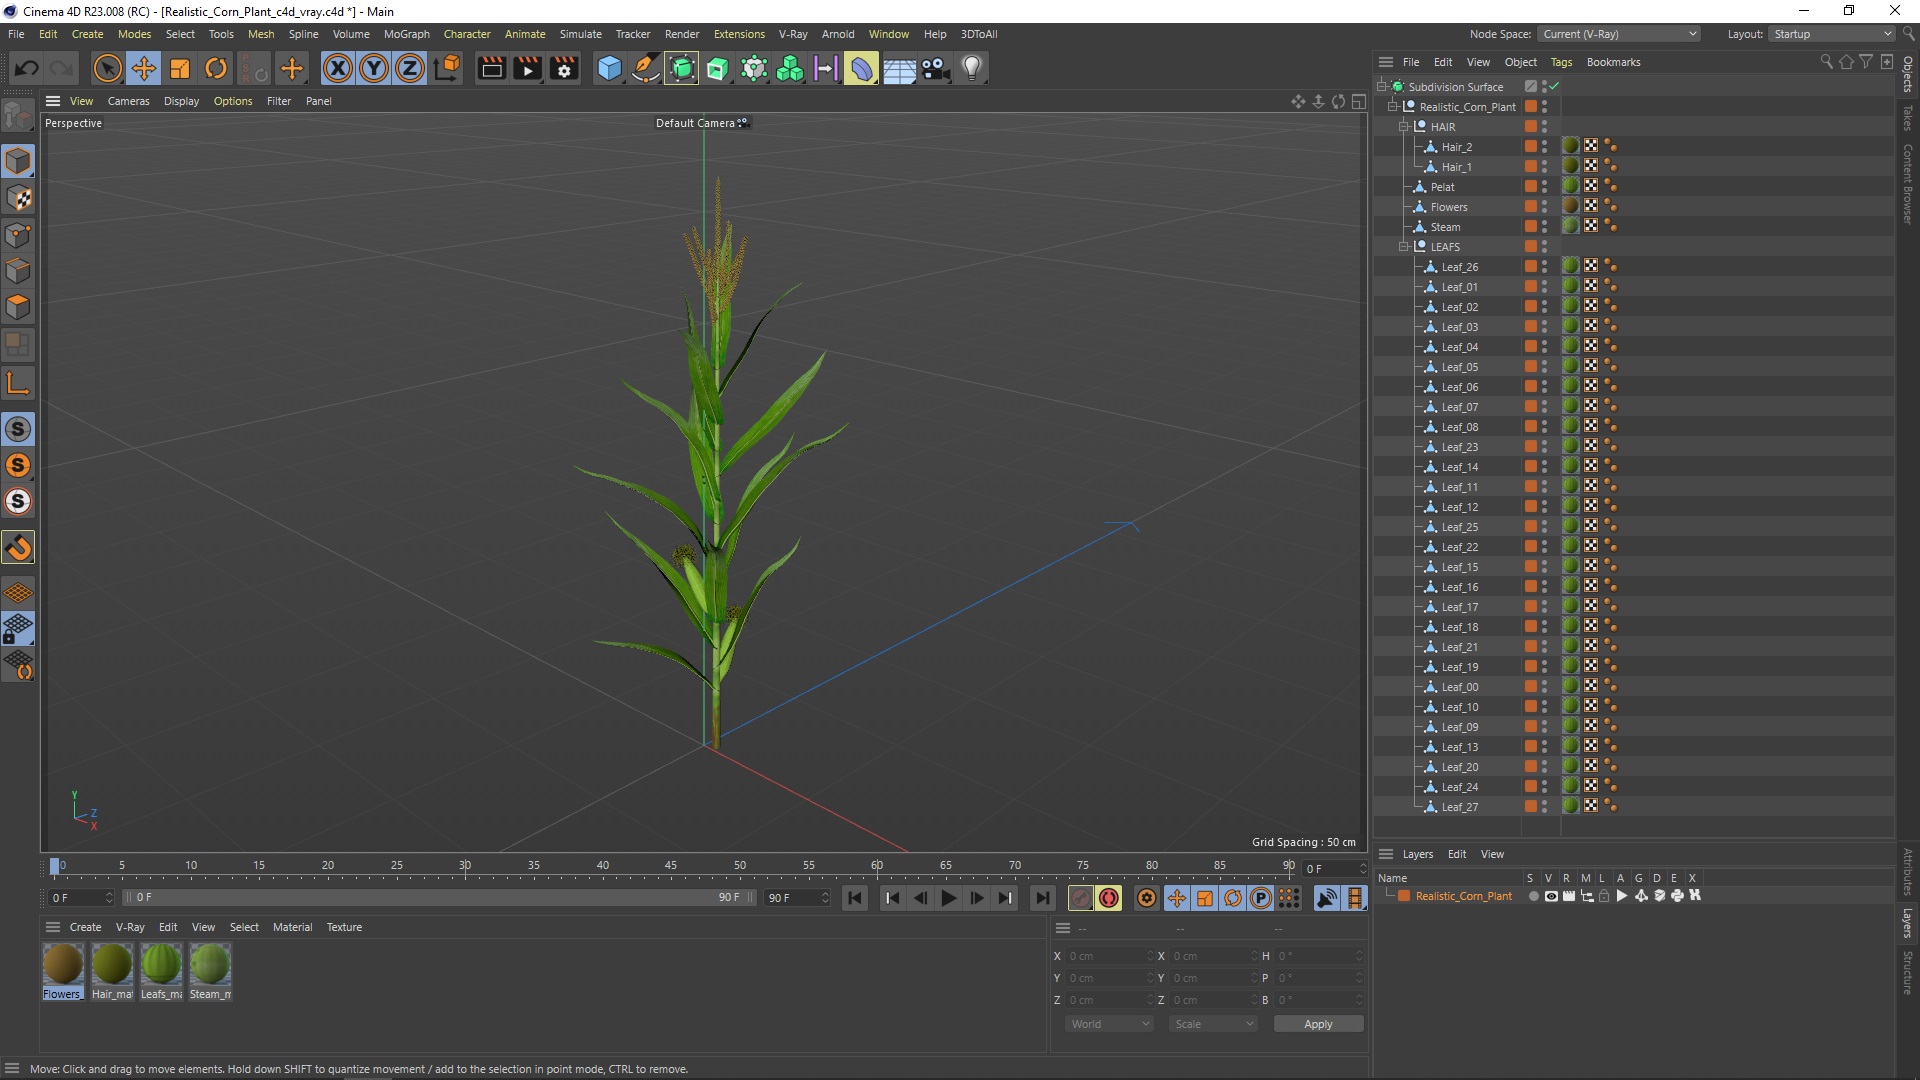Toggle Y axis lock icon

(374, 68)
